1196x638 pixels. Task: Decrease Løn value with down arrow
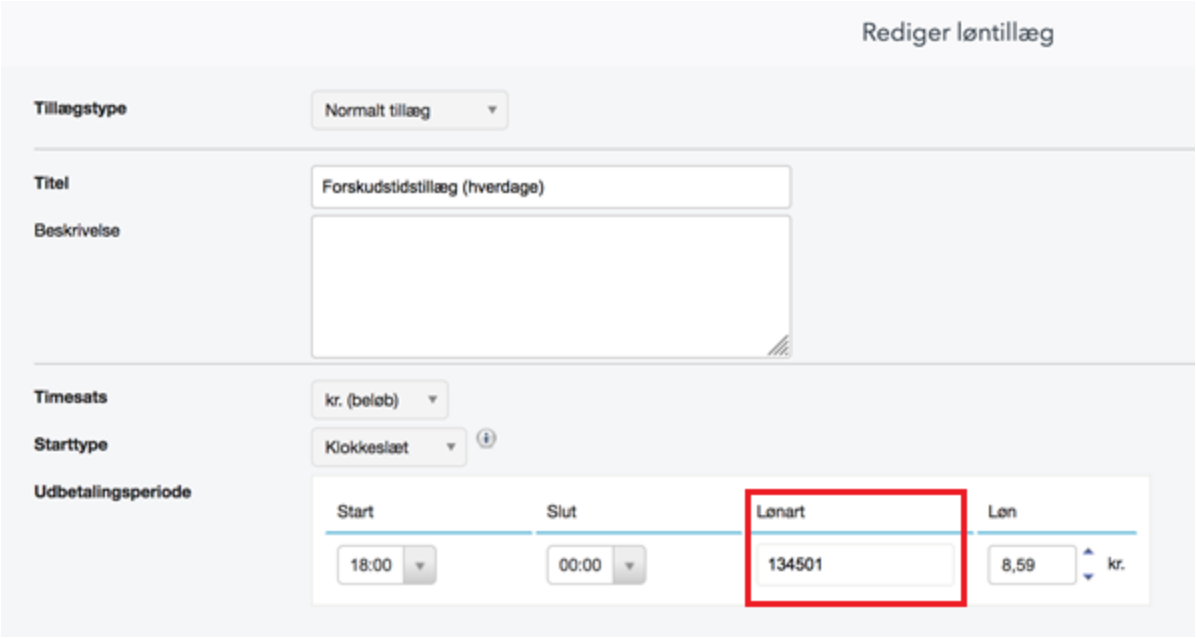[x=1088, y=576]
